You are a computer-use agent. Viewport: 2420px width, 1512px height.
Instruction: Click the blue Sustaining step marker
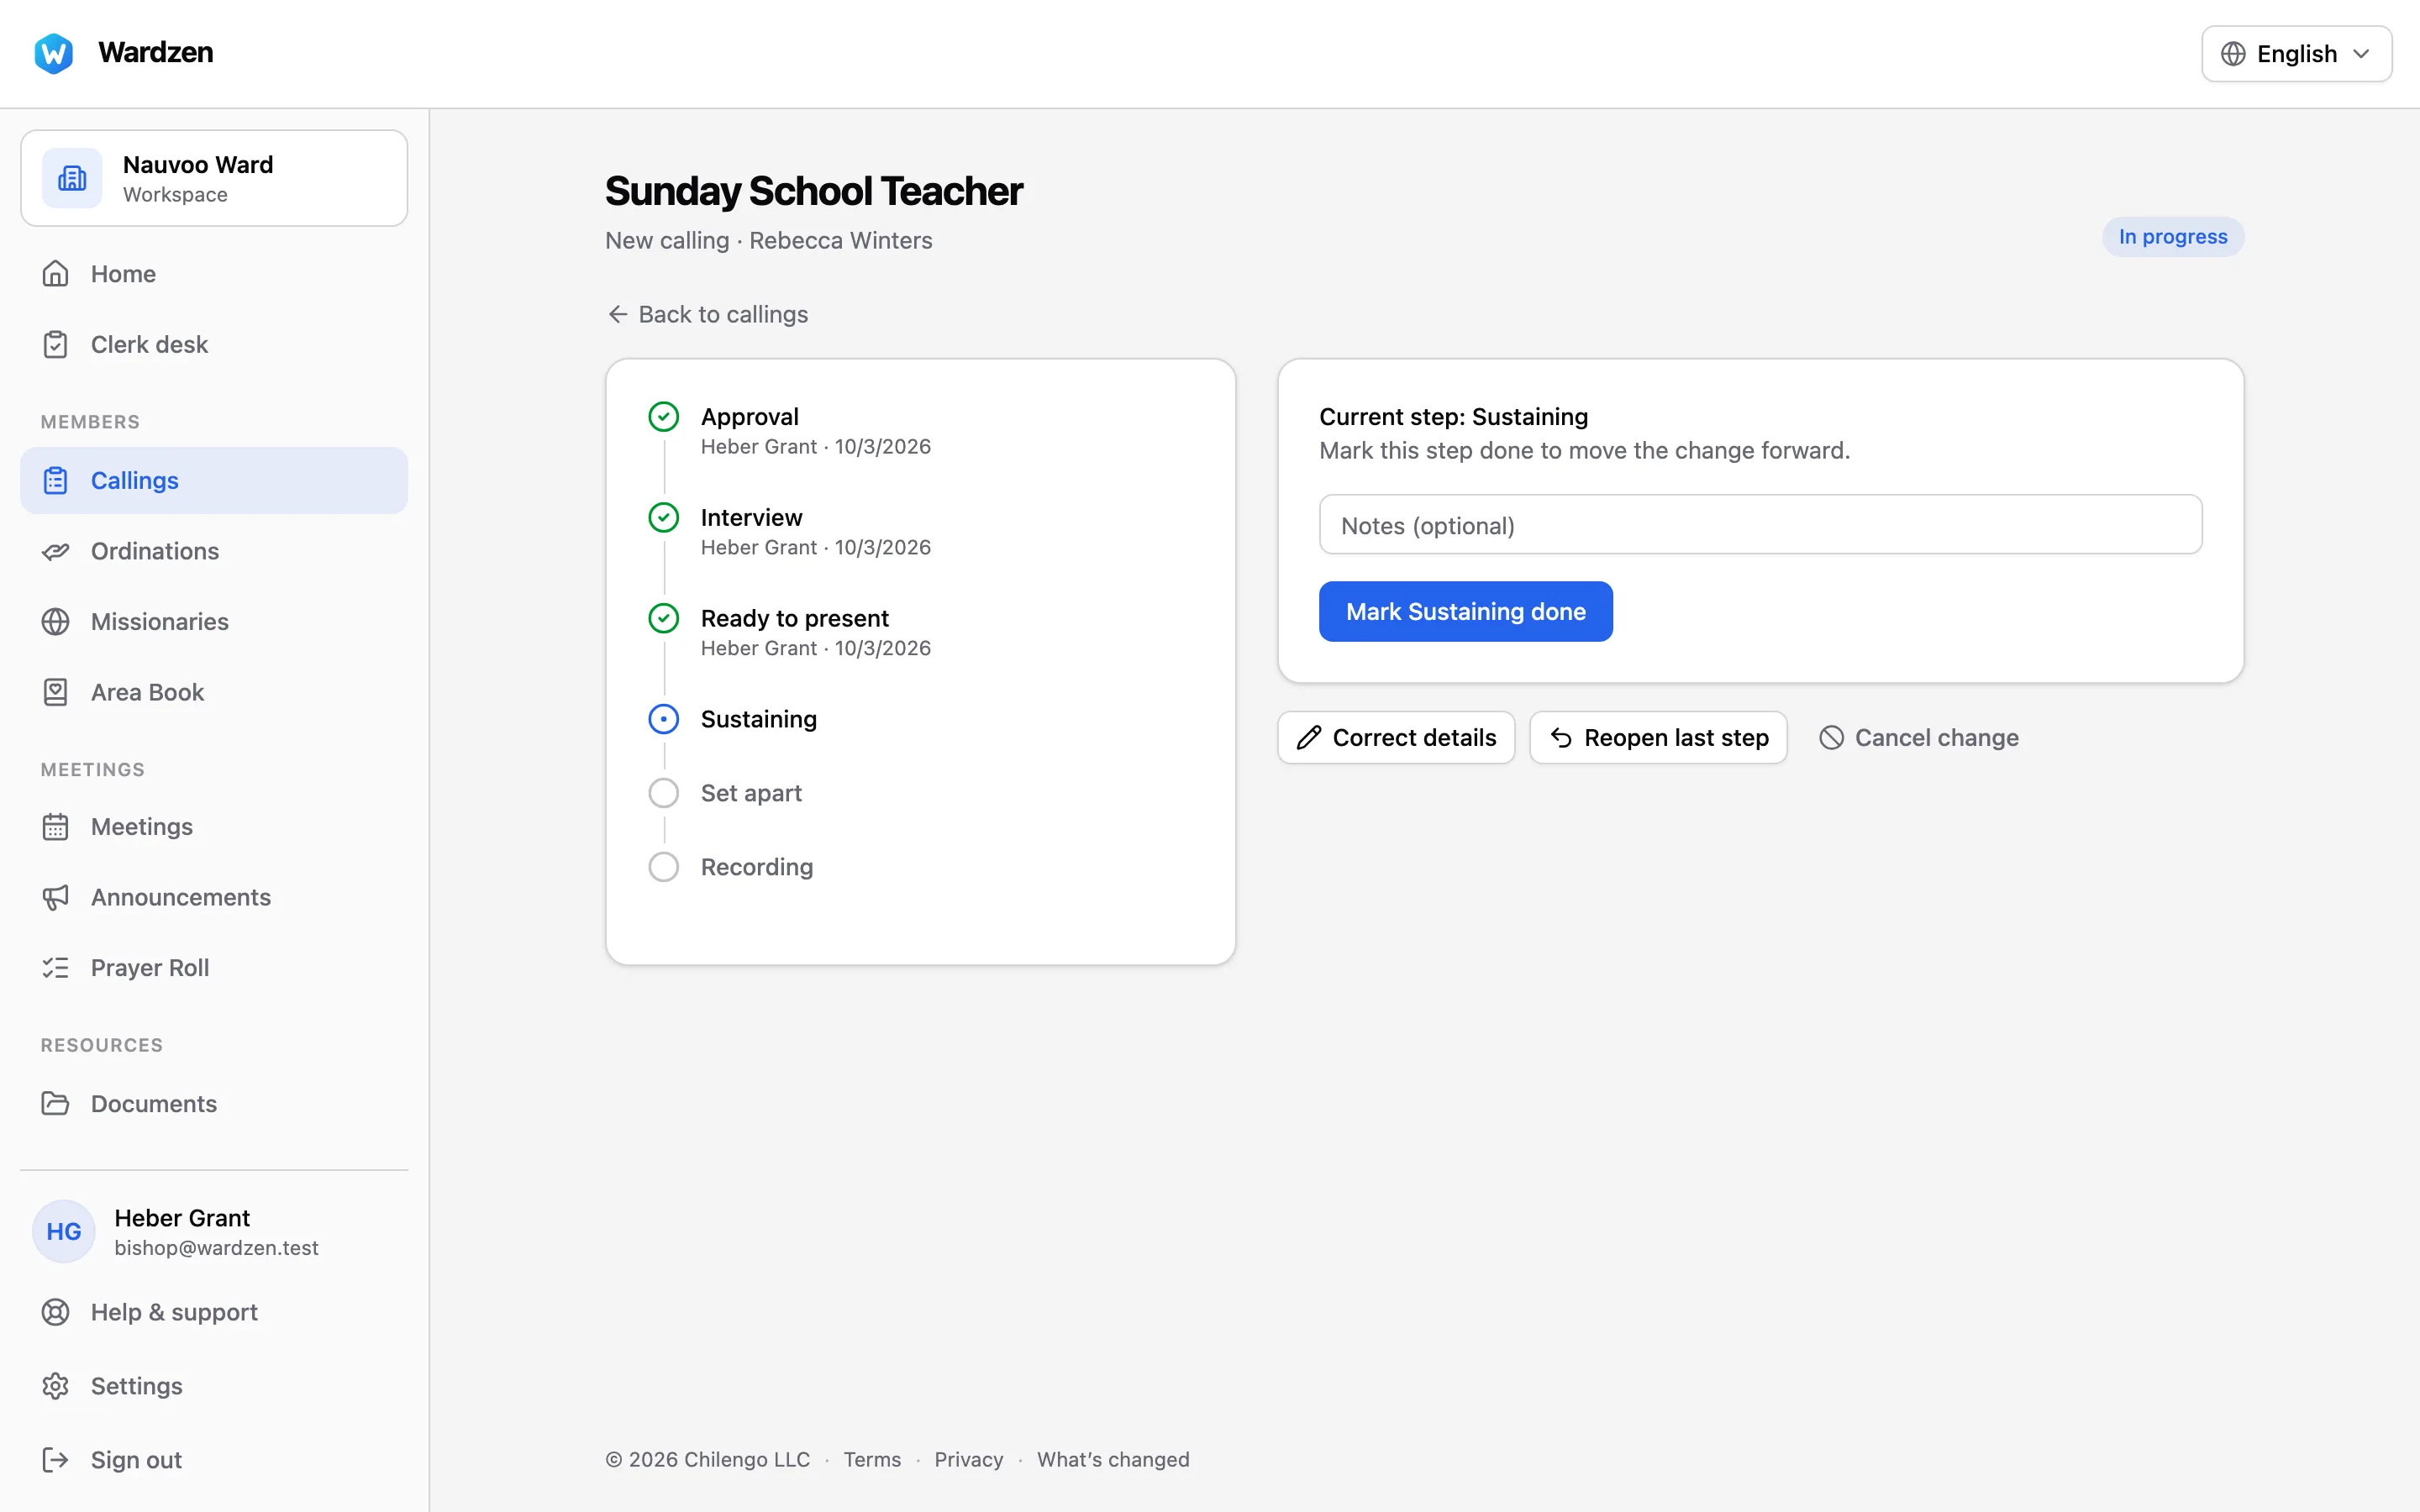pos(664,719)
